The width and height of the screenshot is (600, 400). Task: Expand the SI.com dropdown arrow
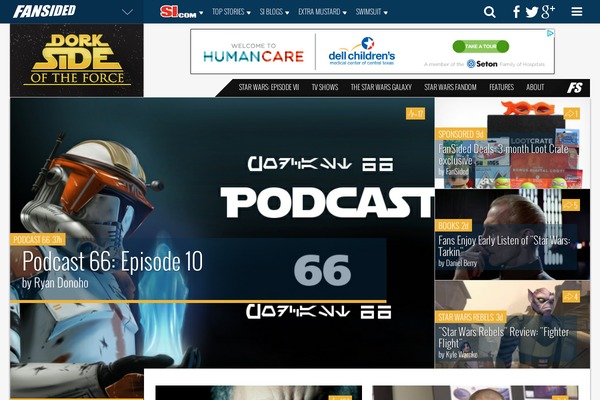(201, 13)
